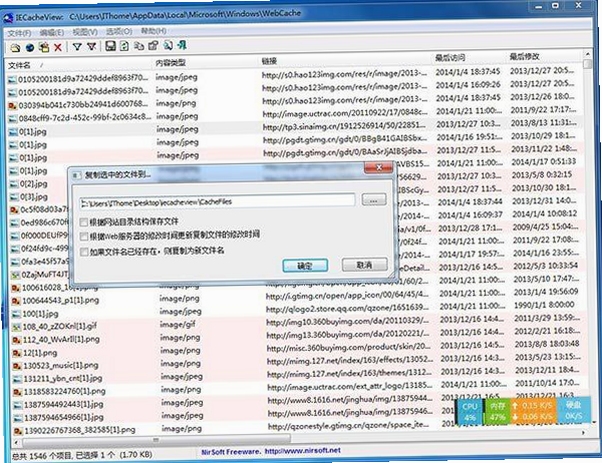Open the 帮助(H) menu
Viewport: 602px width, 463px height.
pos(154,31)
